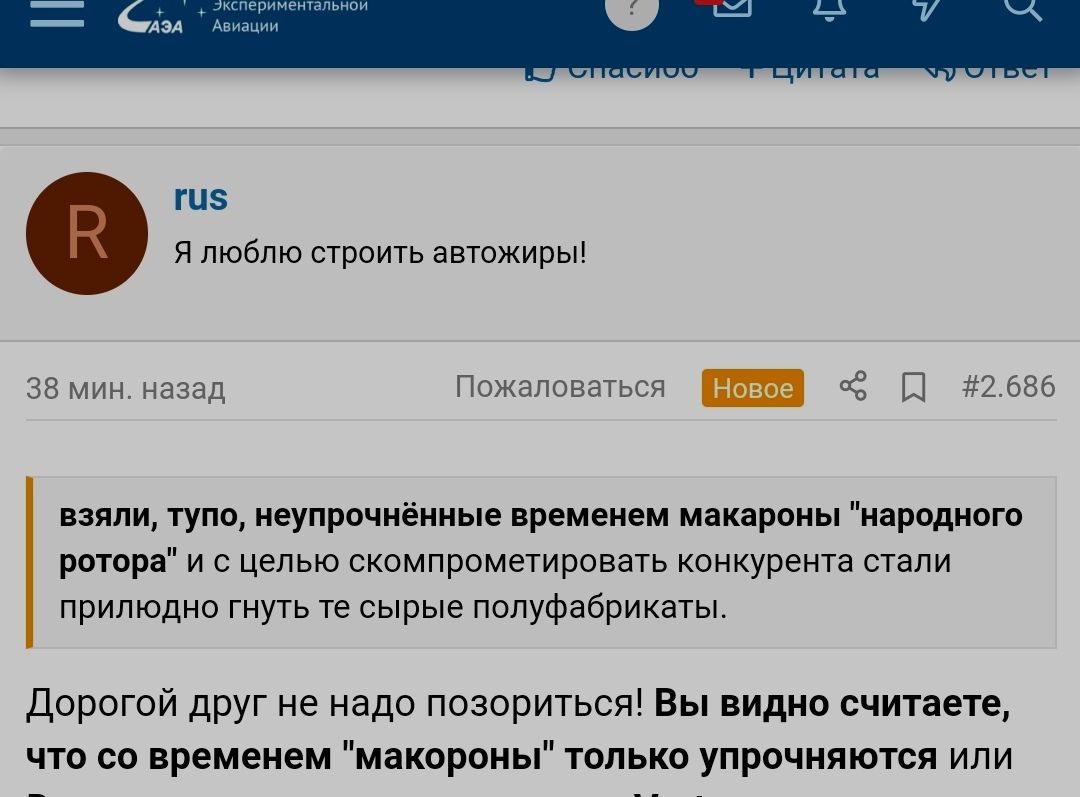Click the round R avatar of rus

tap(86, 233)
